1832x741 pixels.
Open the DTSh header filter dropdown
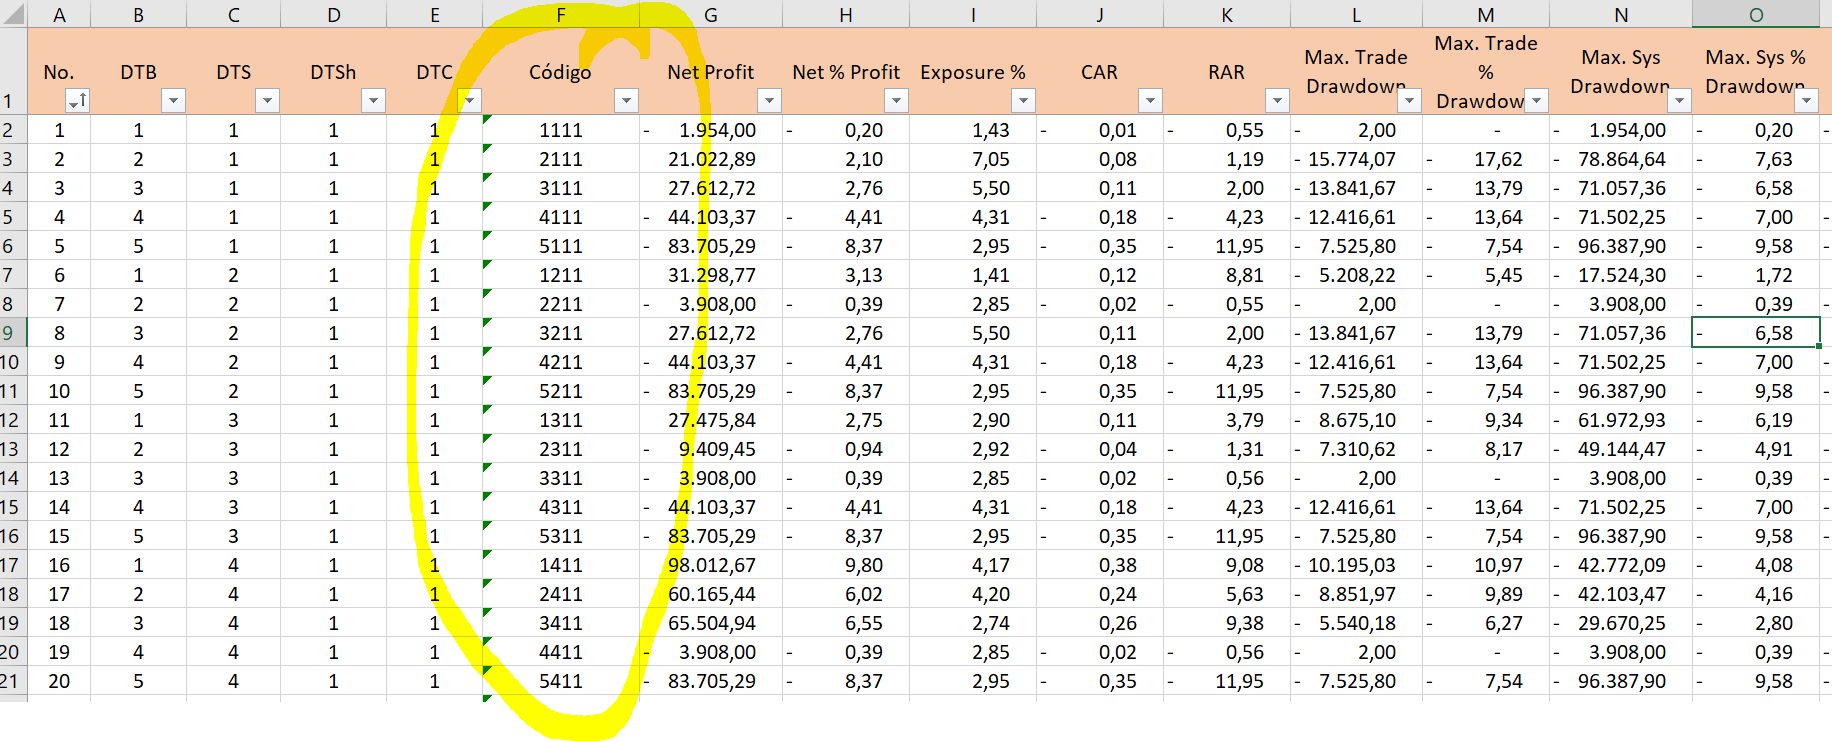373,101
